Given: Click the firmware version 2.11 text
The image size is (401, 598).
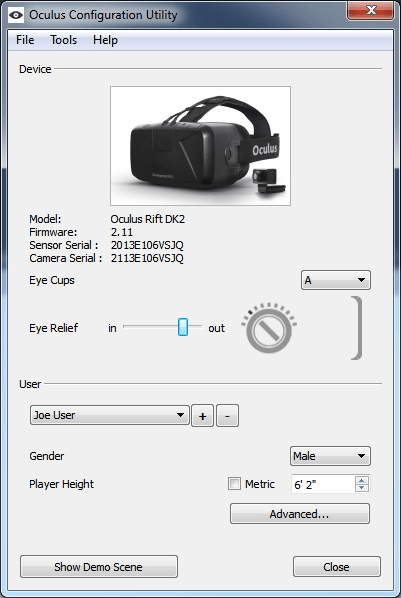Looking at the screenshot, I should tap(122, 232).
